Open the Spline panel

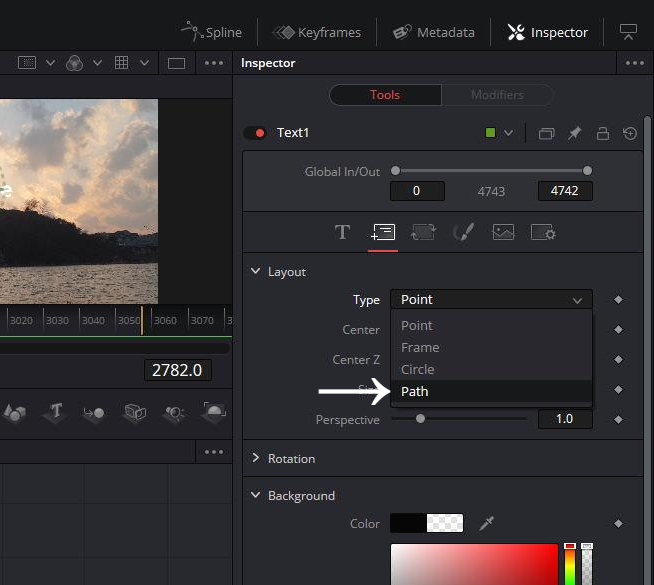coord(211,32)
